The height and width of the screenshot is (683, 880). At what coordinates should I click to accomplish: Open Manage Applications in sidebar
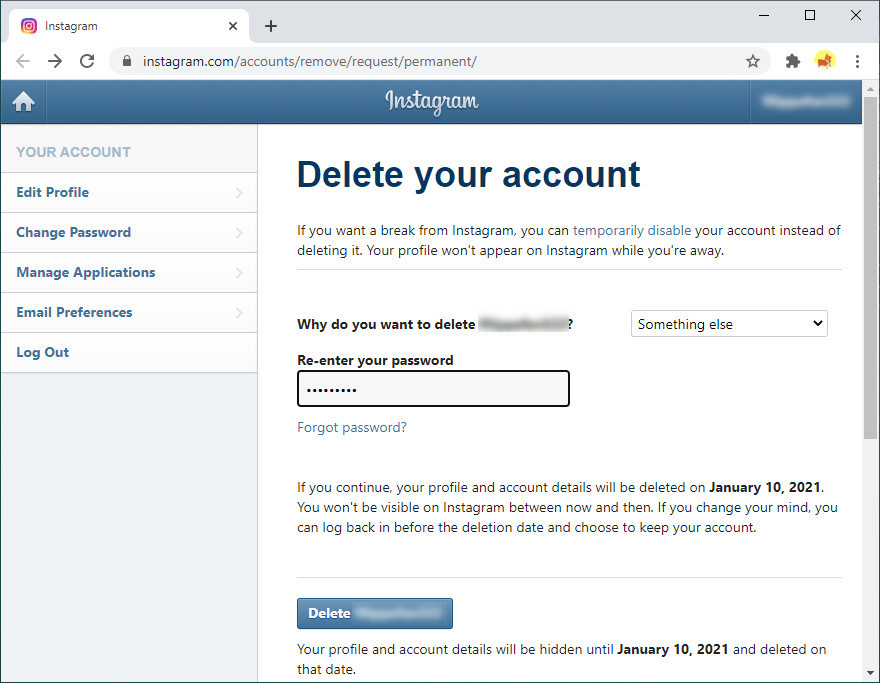point(129,272)
